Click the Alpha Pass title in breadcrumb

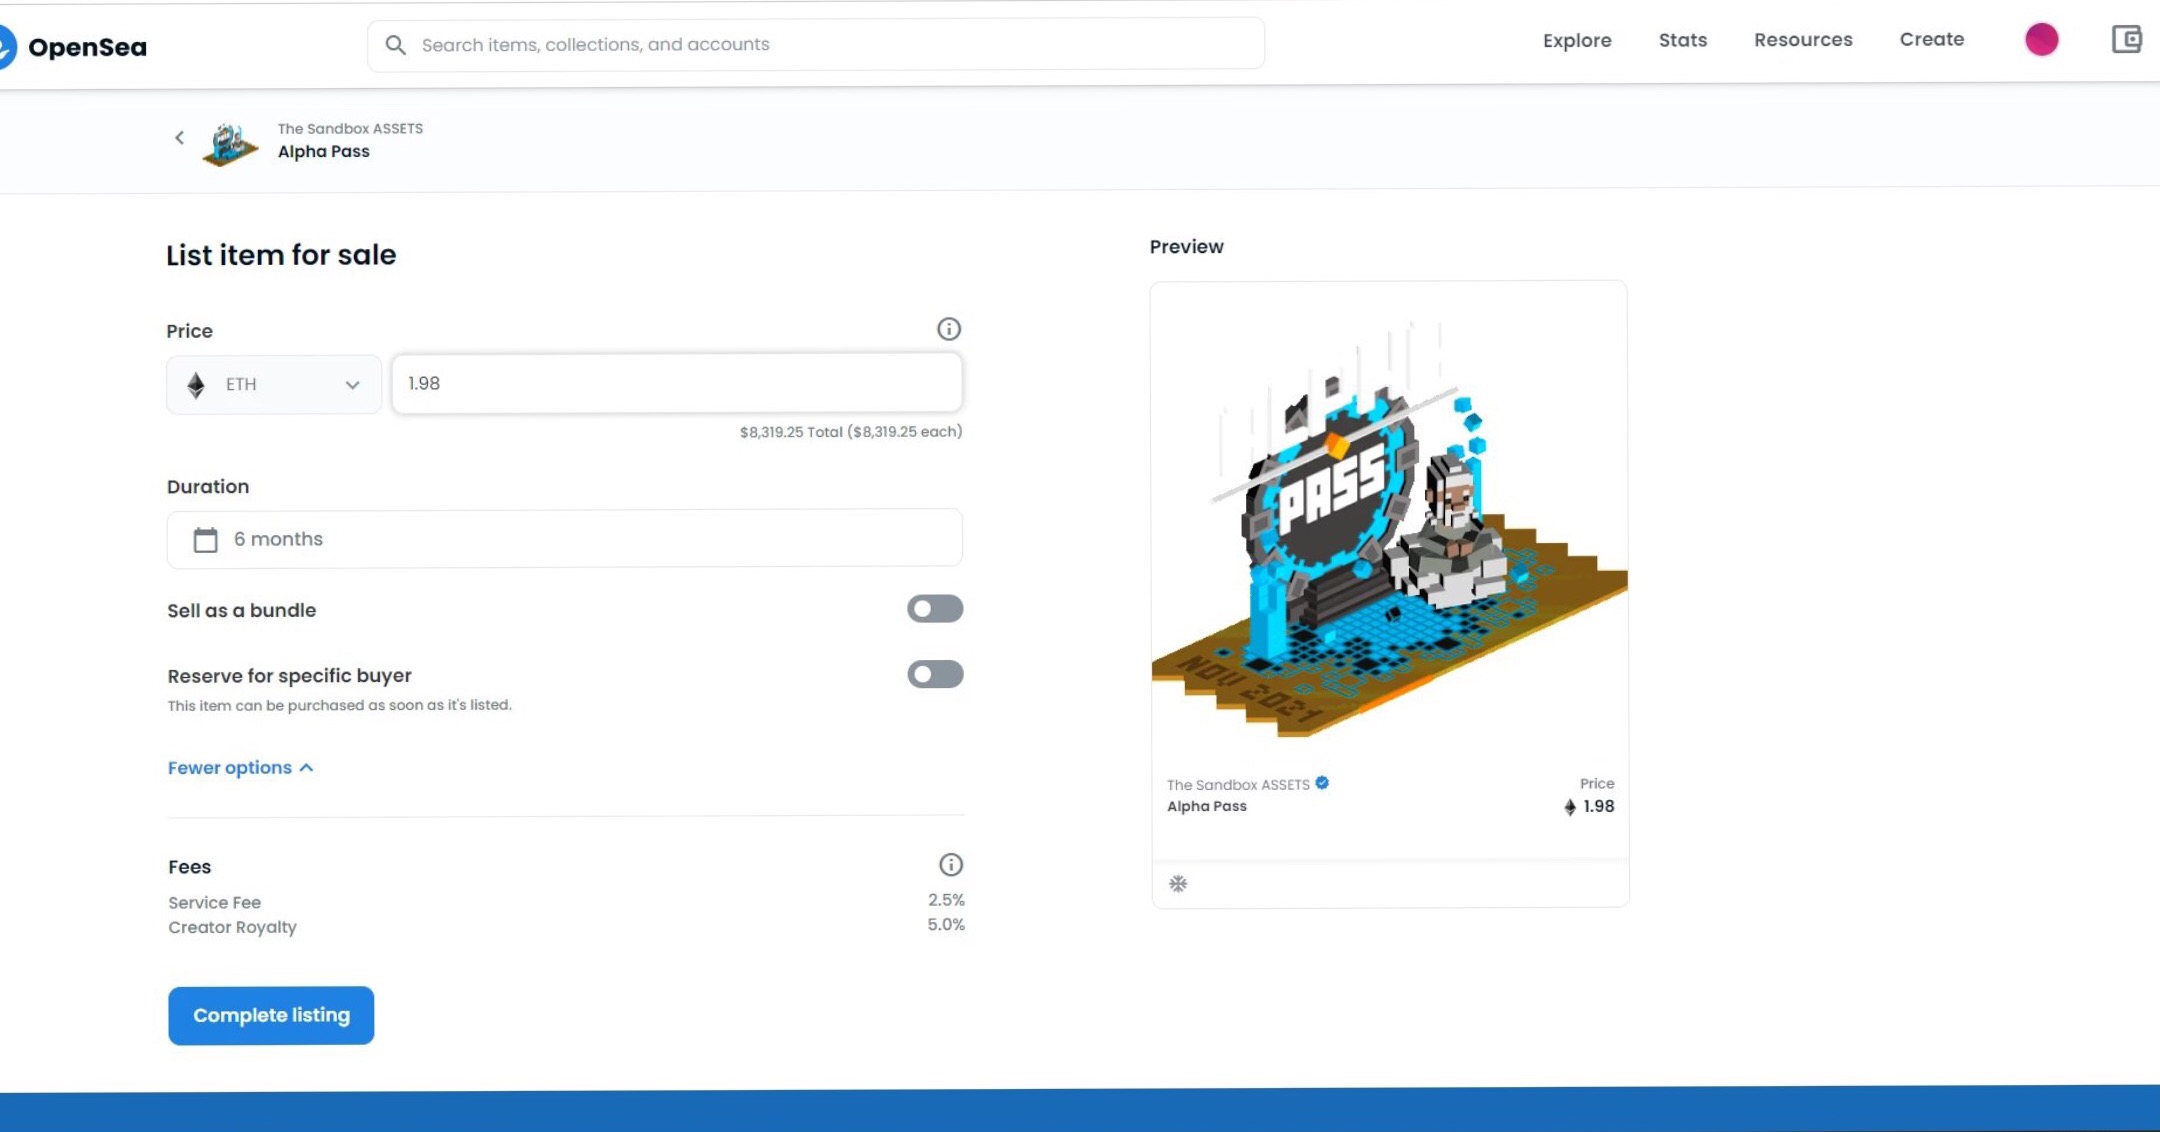323,152
